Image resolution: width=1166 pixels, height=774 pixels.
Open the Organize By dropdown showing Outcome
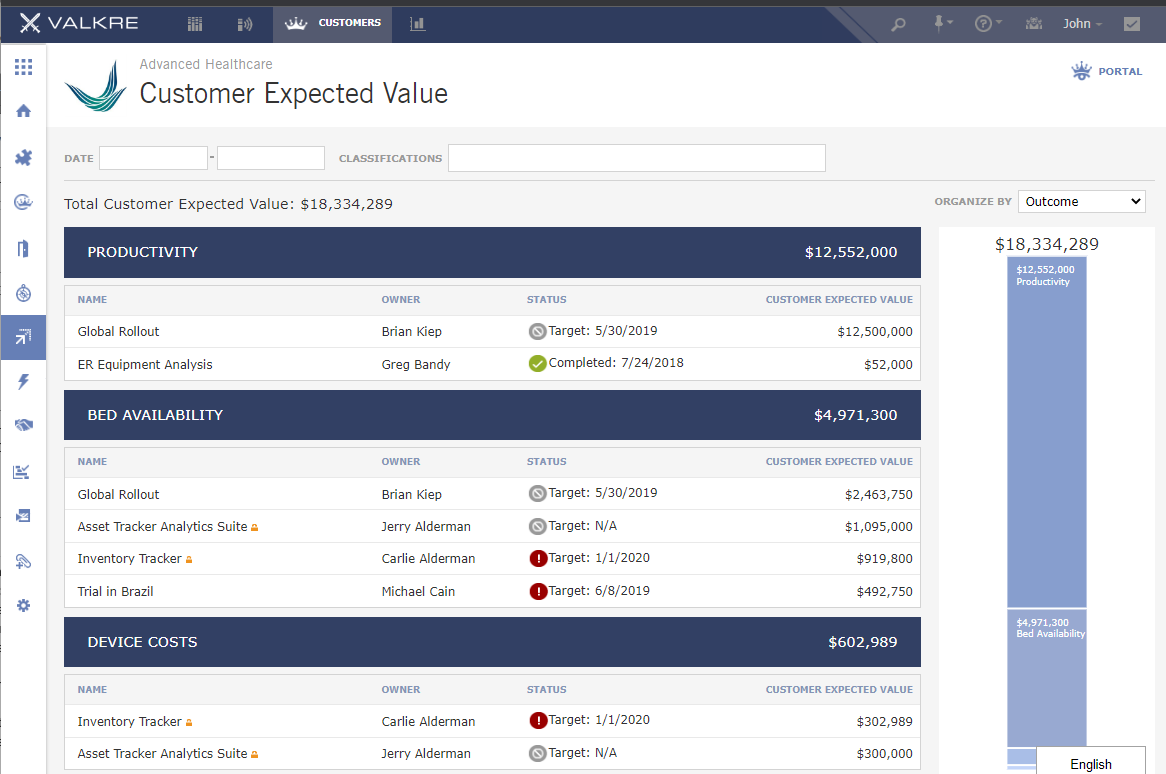[1081, 201]
